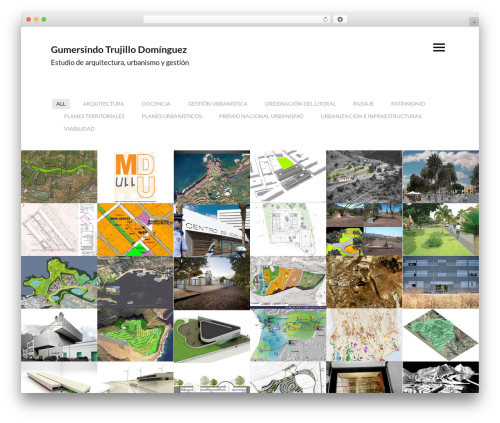500x423 pixels.
Task: Filter projects by PATRIMONIO
Action: pos(408,104)
